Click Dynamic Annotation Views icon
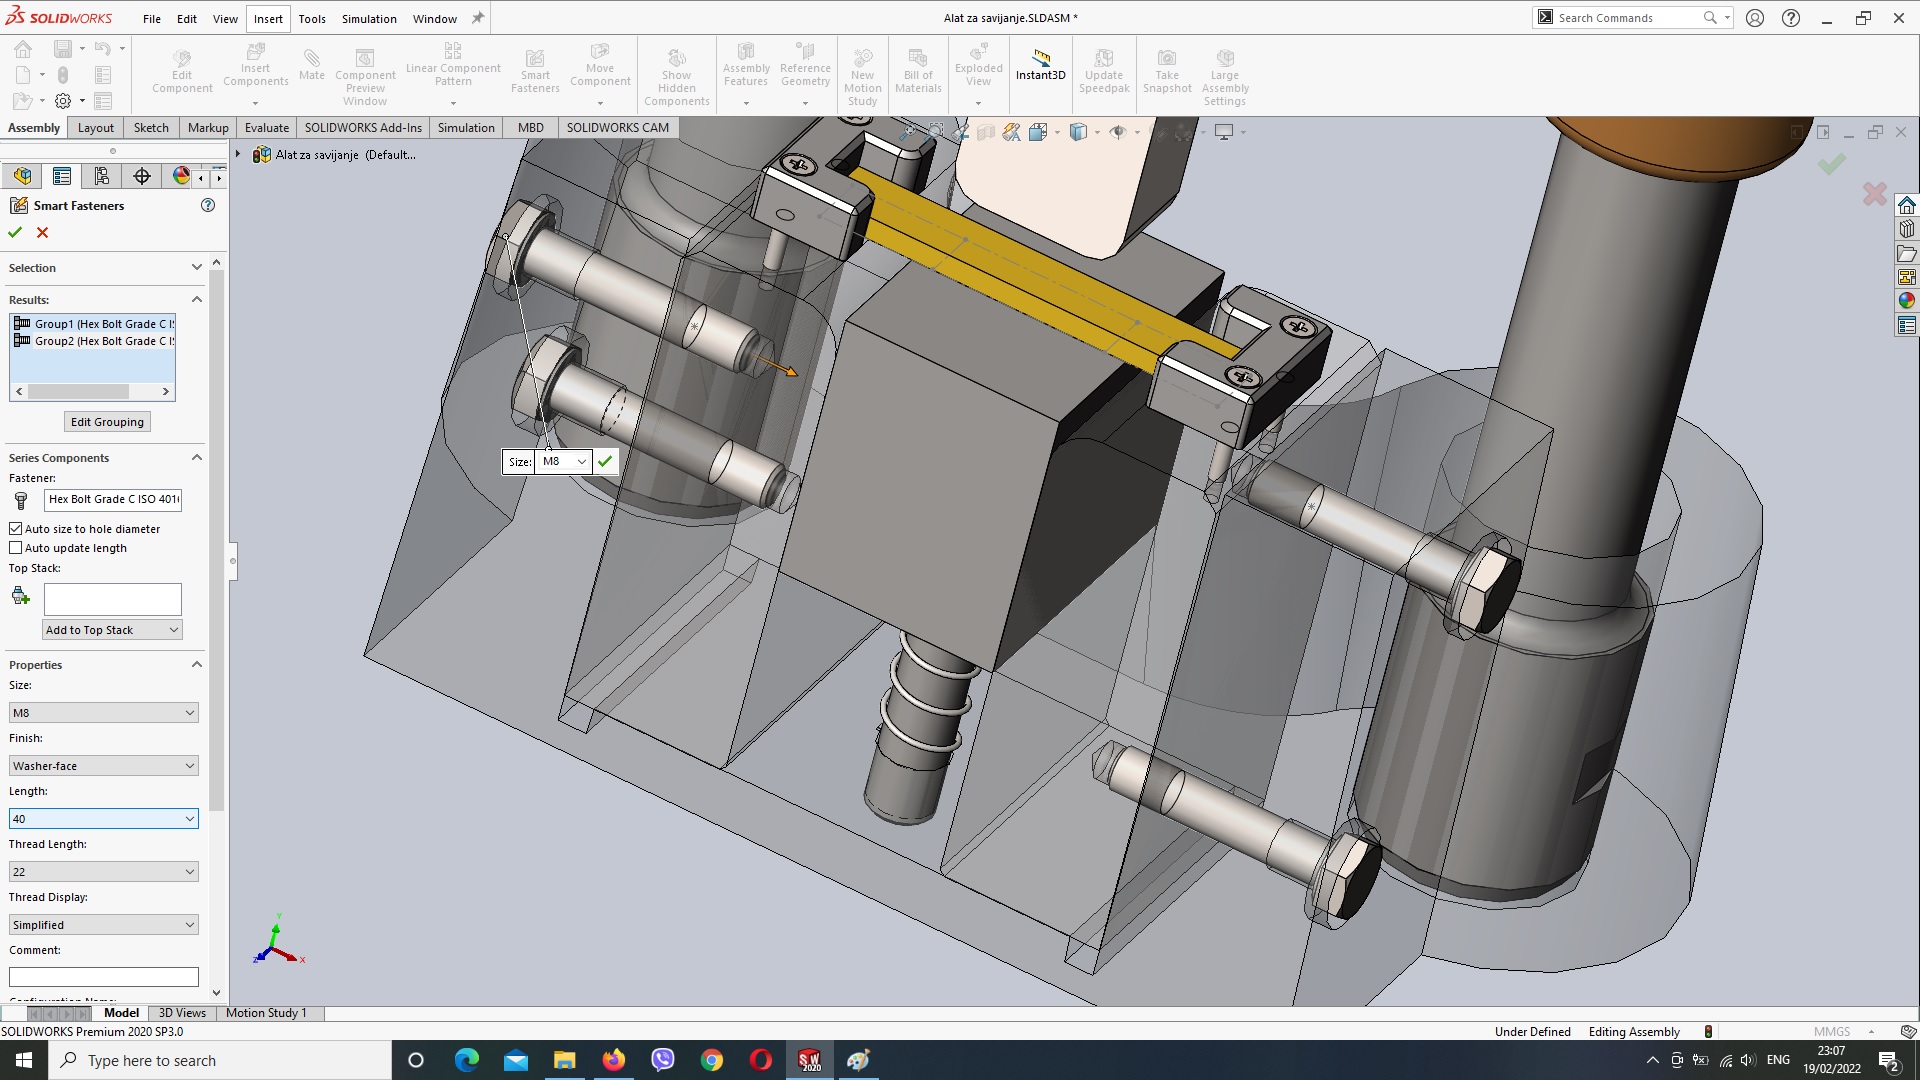 click(x=1011, y=132)
